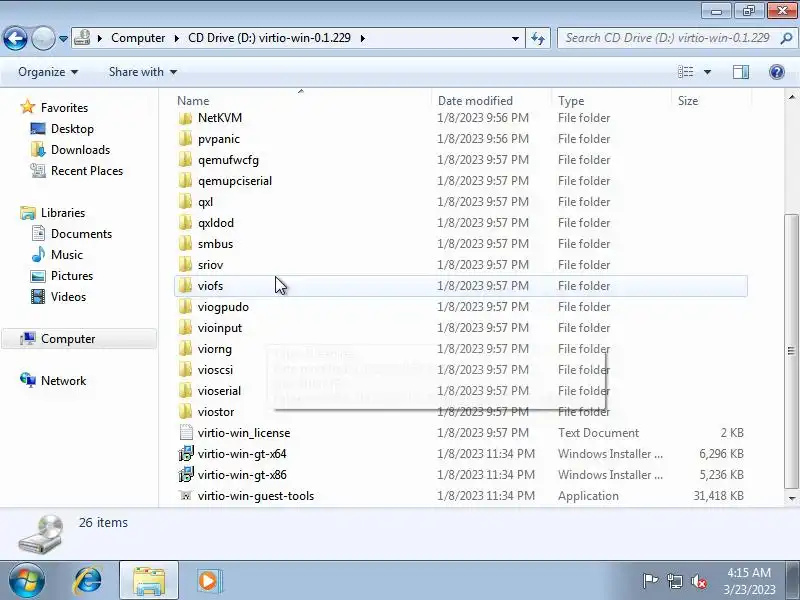Refresh the folder view
The width and height of the screenshot is (800, 600).
[538, 38]
